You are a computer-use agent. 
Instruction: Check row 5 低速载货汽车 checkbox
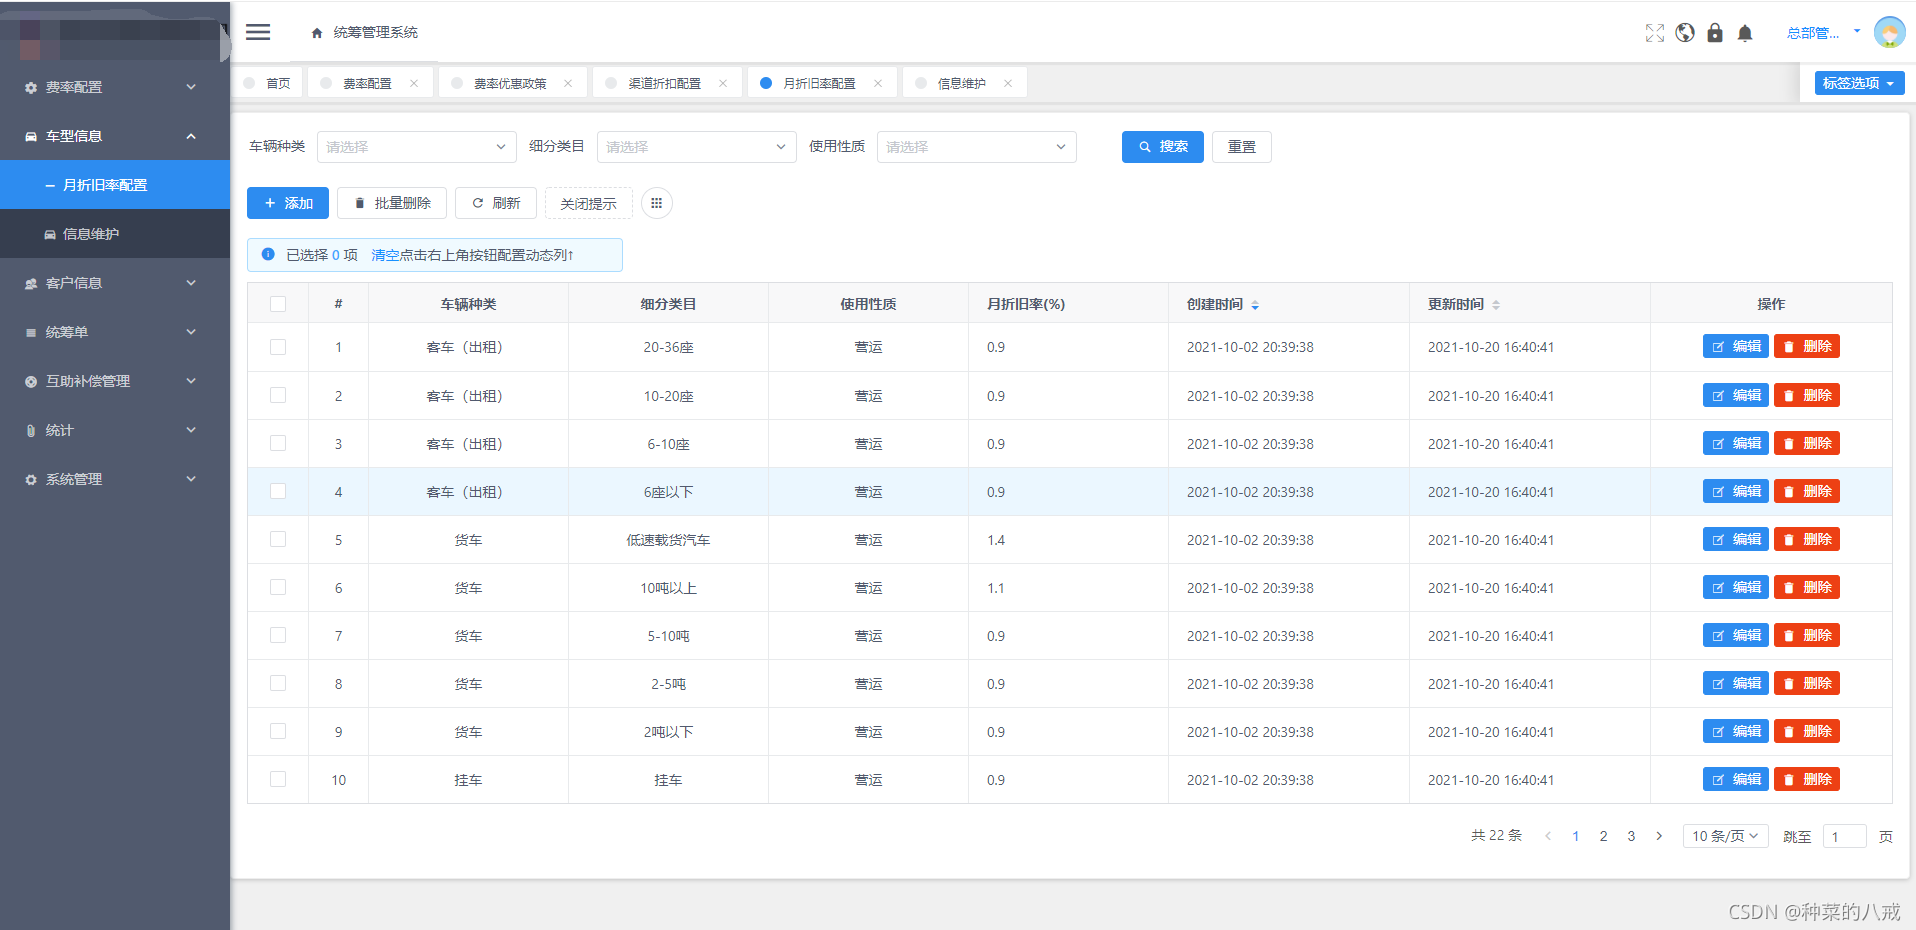coord(278,539)
